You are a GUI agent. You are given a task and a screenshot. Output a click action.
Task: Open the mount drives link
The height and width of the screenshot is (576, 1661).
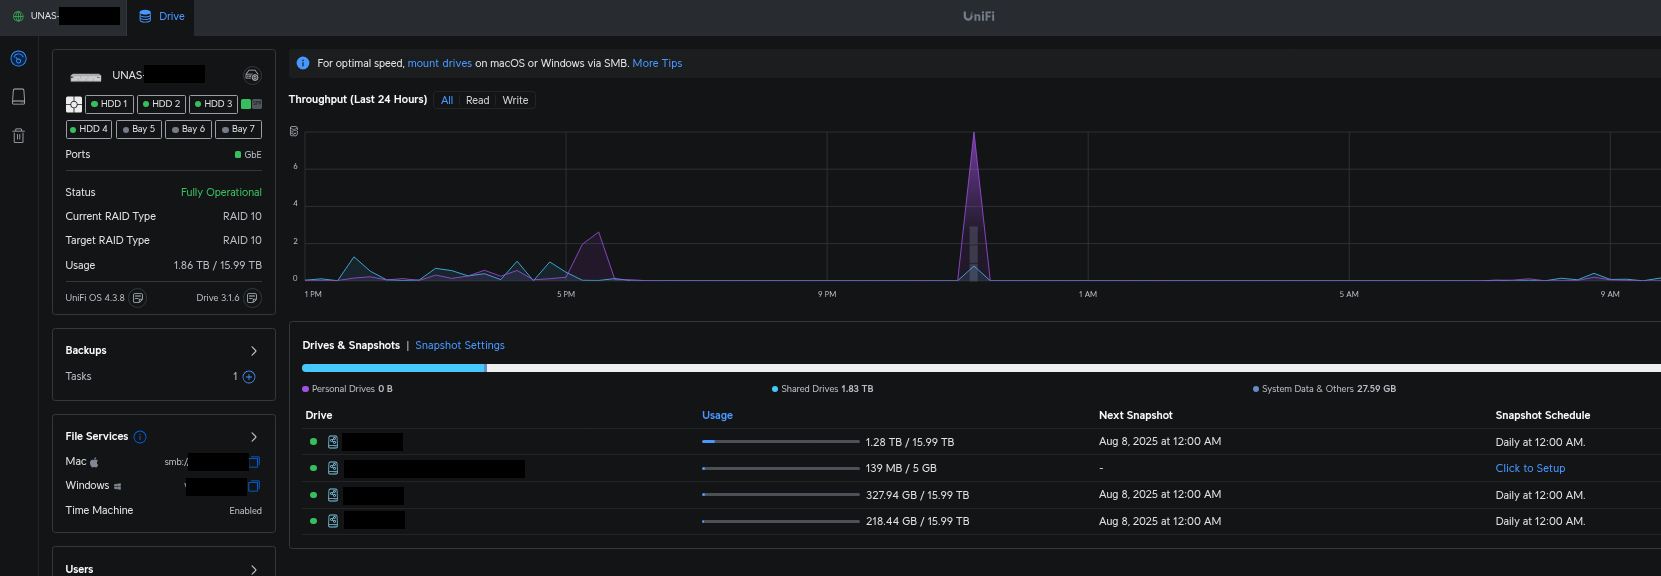tap(439, 63)
